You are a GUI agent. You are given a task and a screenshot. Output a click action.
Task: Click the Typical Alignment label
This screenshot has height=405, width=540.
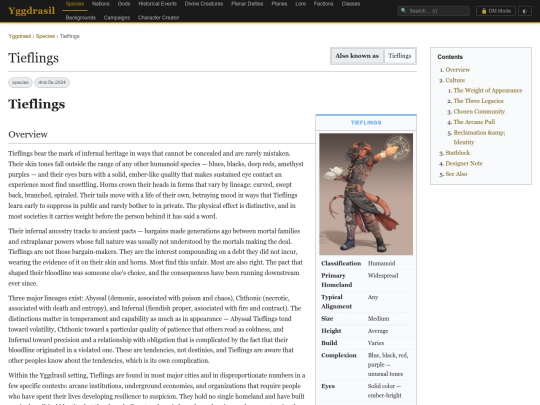tap(336, 302)
